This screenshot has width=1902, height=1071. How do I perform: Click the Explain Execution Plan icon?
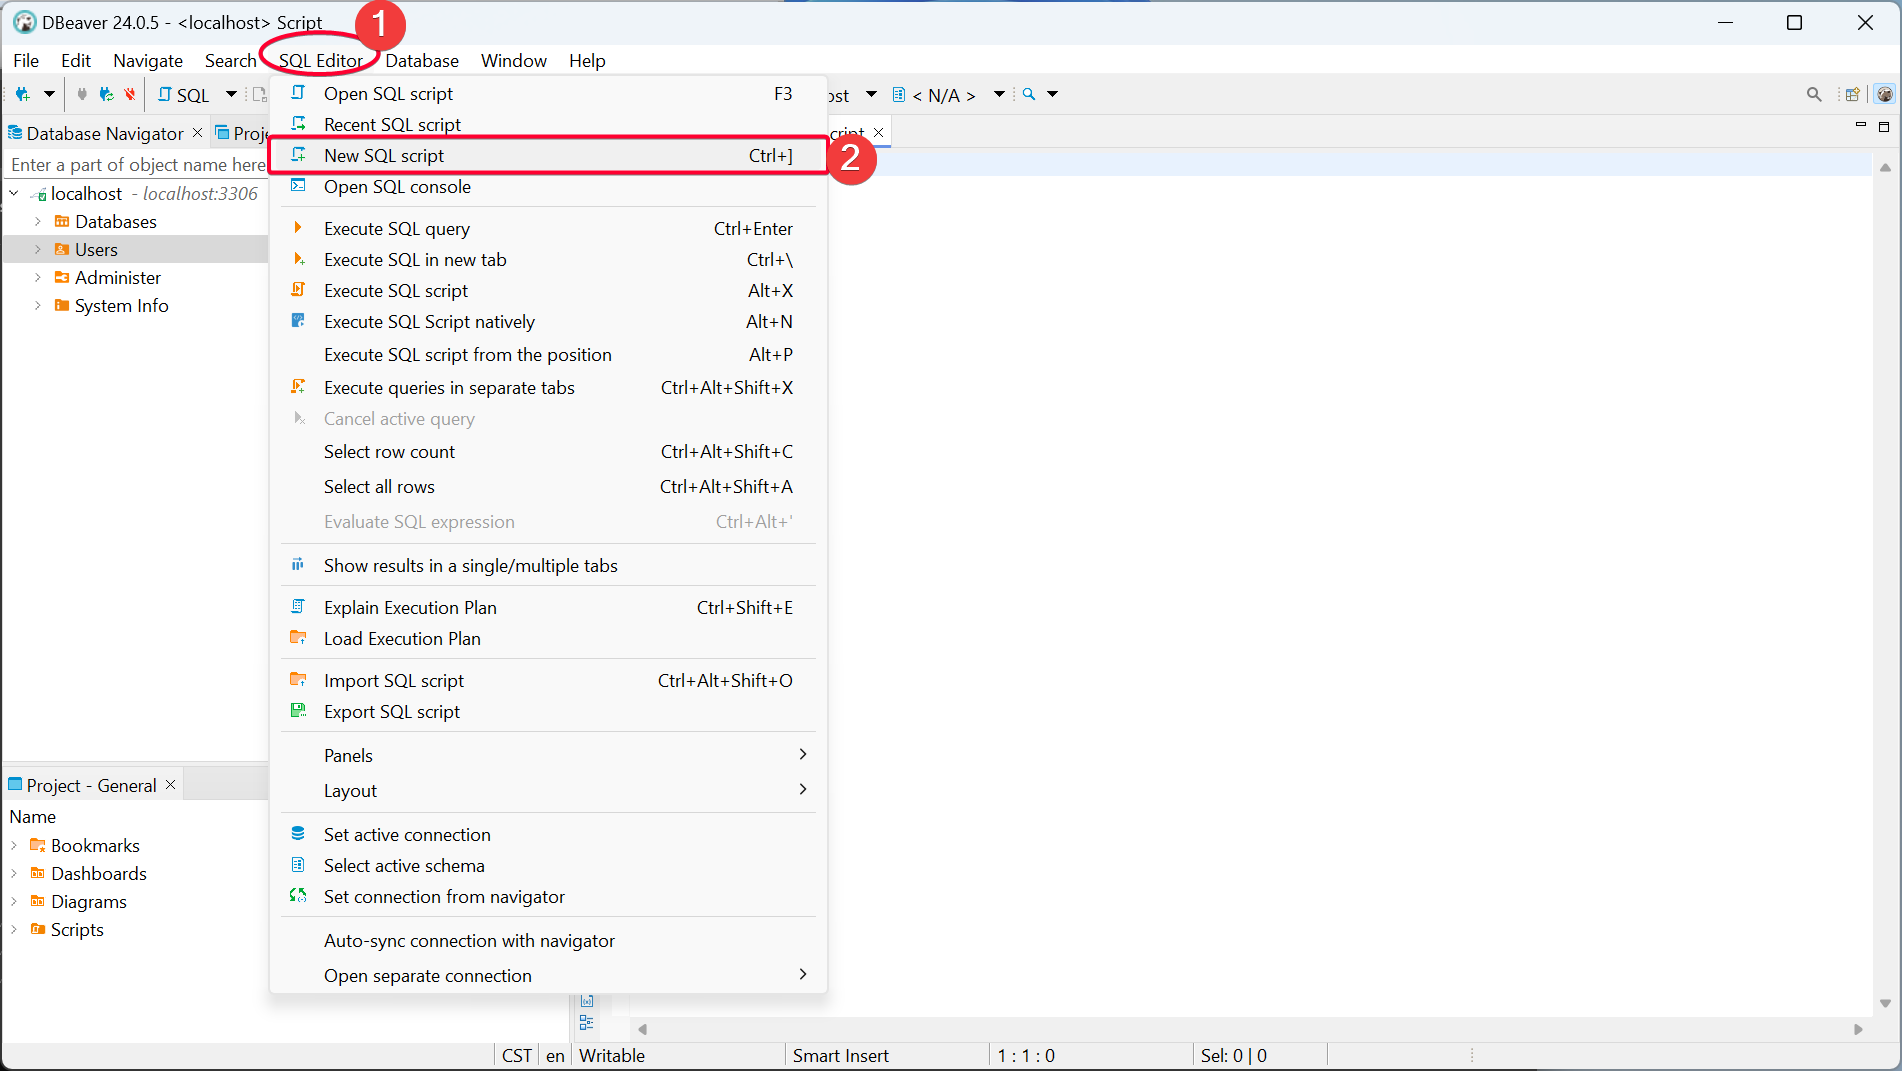pos(298,607)
